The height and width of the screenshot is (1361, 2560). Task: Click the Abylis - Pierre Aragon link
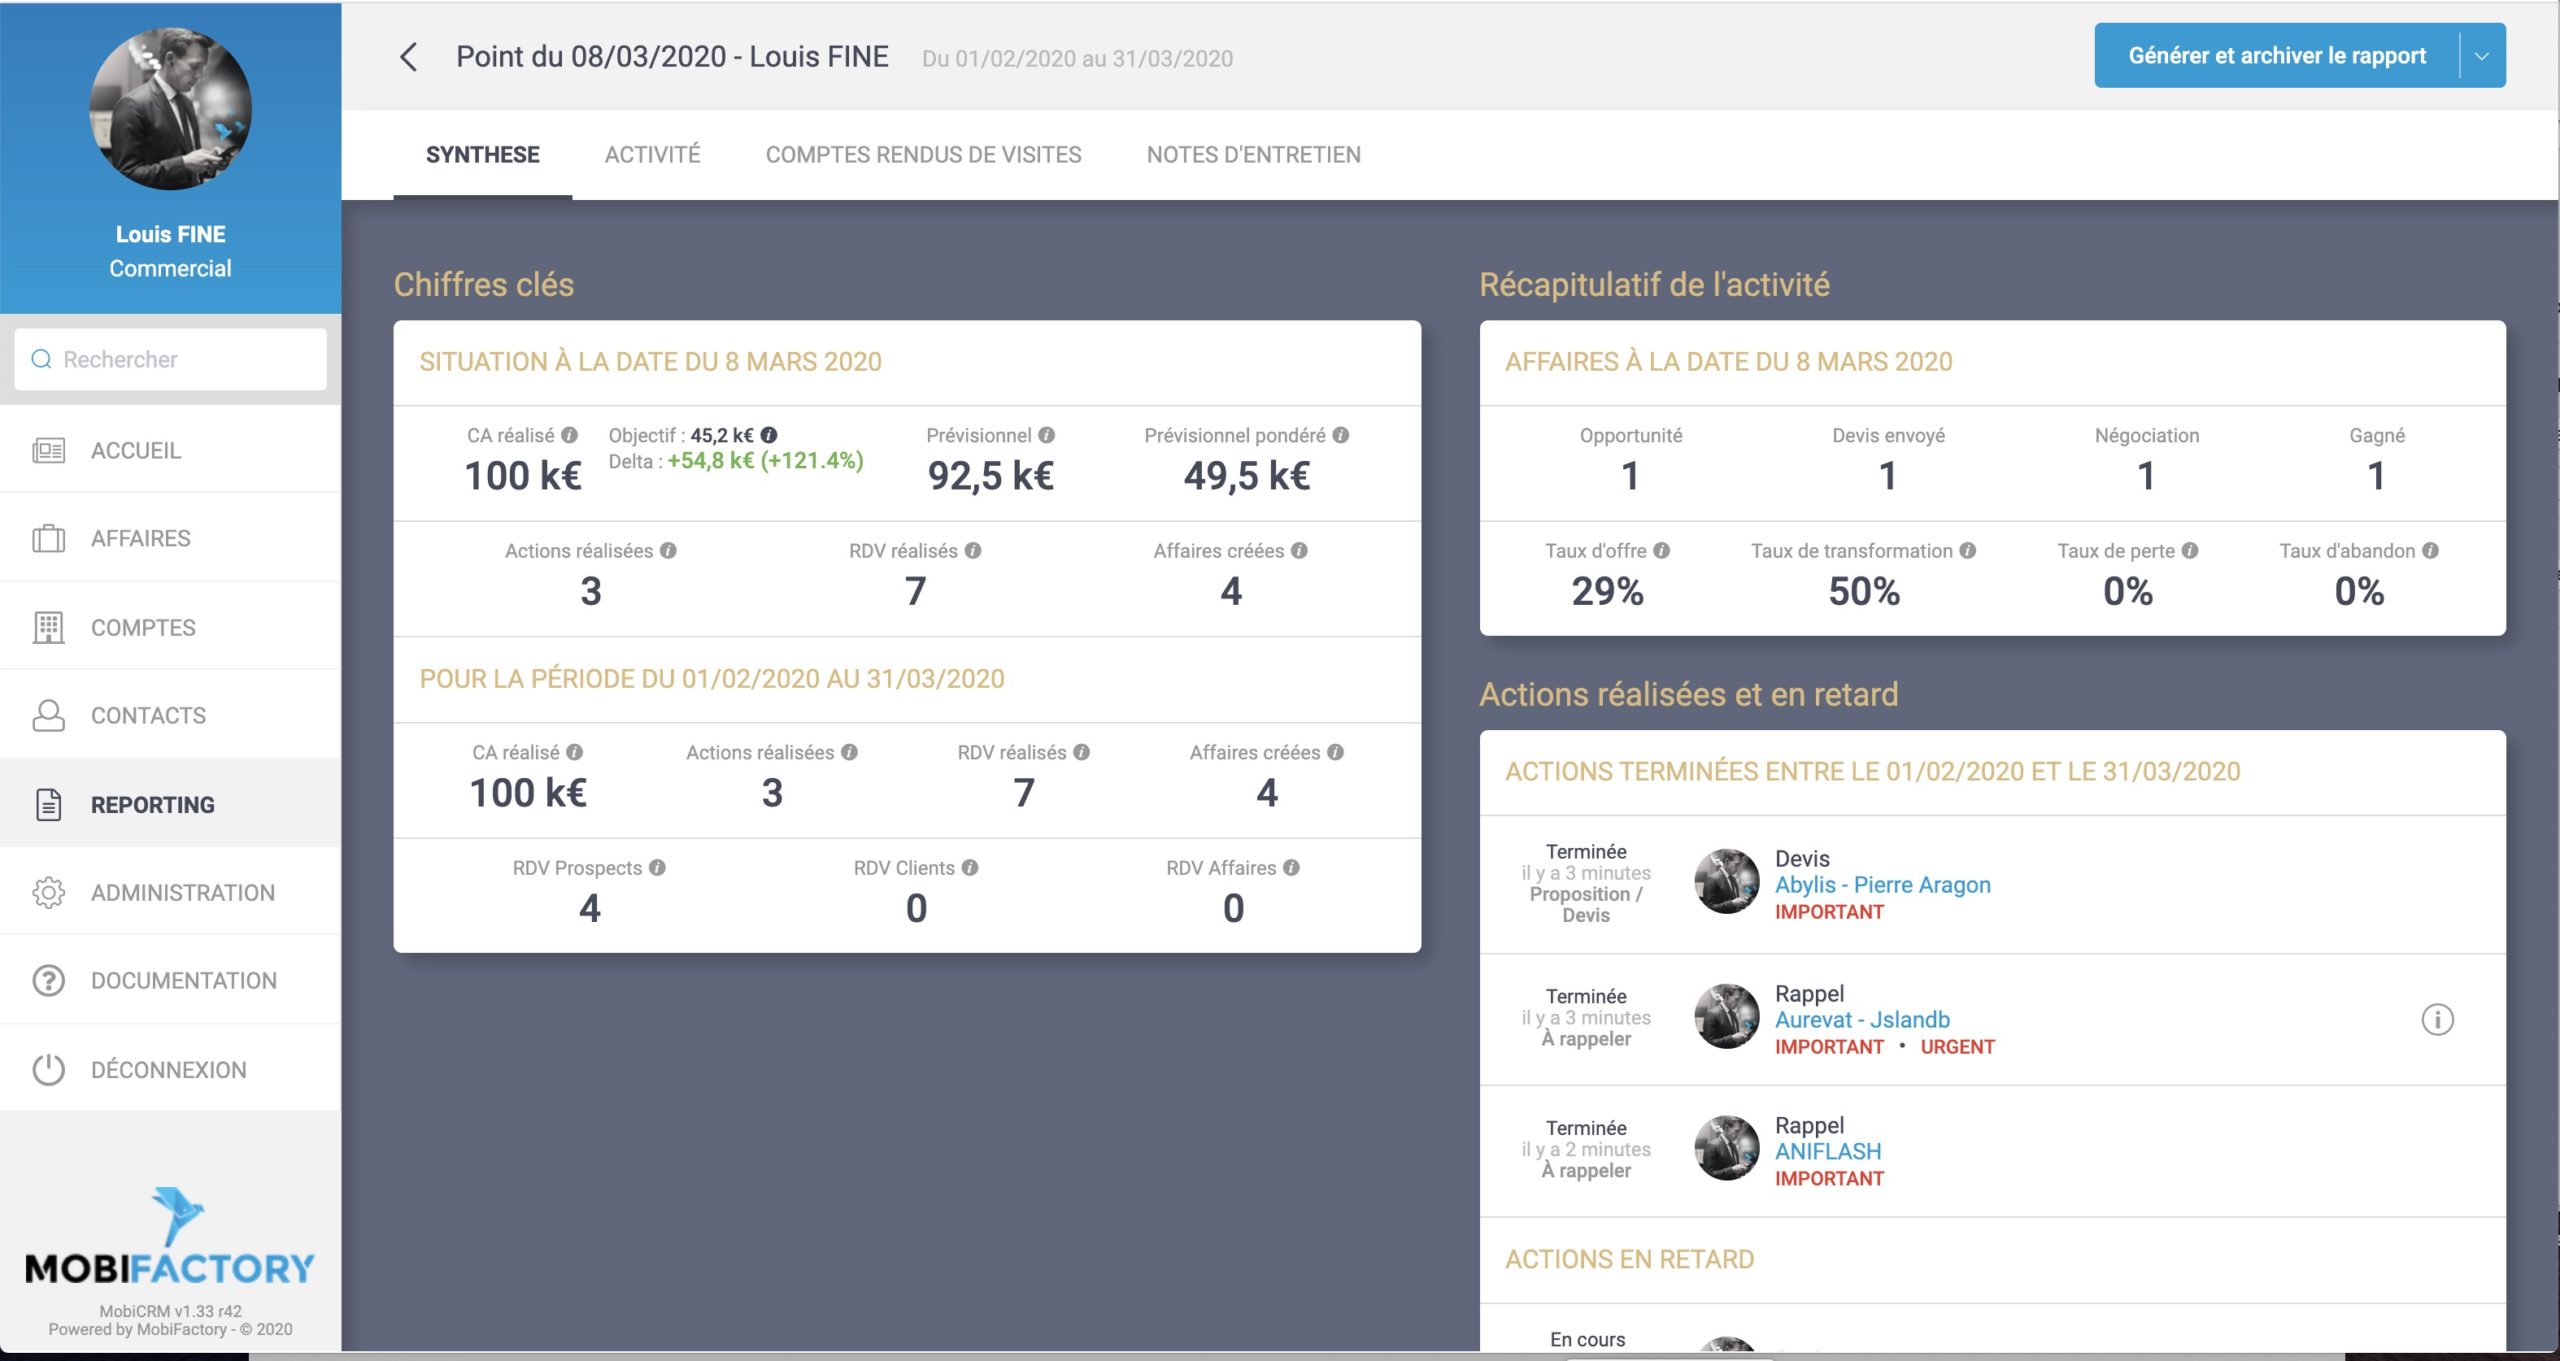tap(1884, 884)
